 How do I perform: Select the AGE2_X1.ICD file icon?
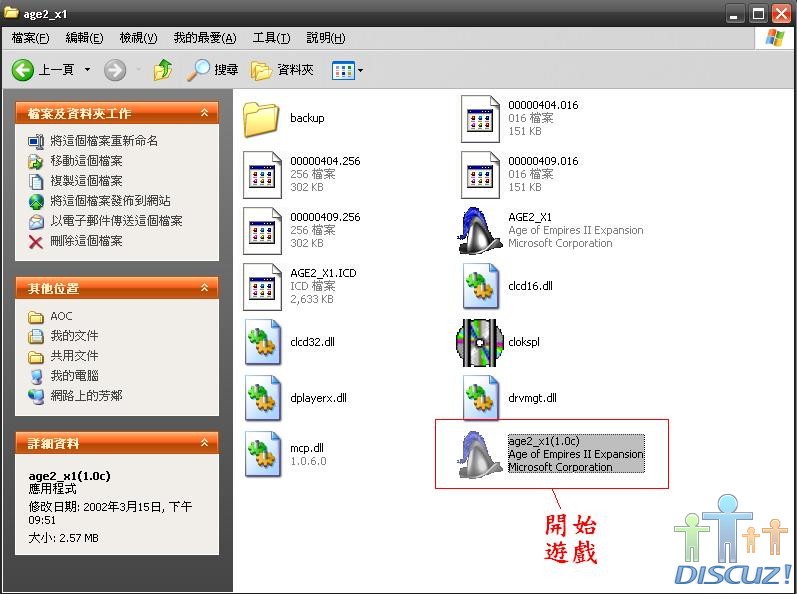click(x=263, y=286)
